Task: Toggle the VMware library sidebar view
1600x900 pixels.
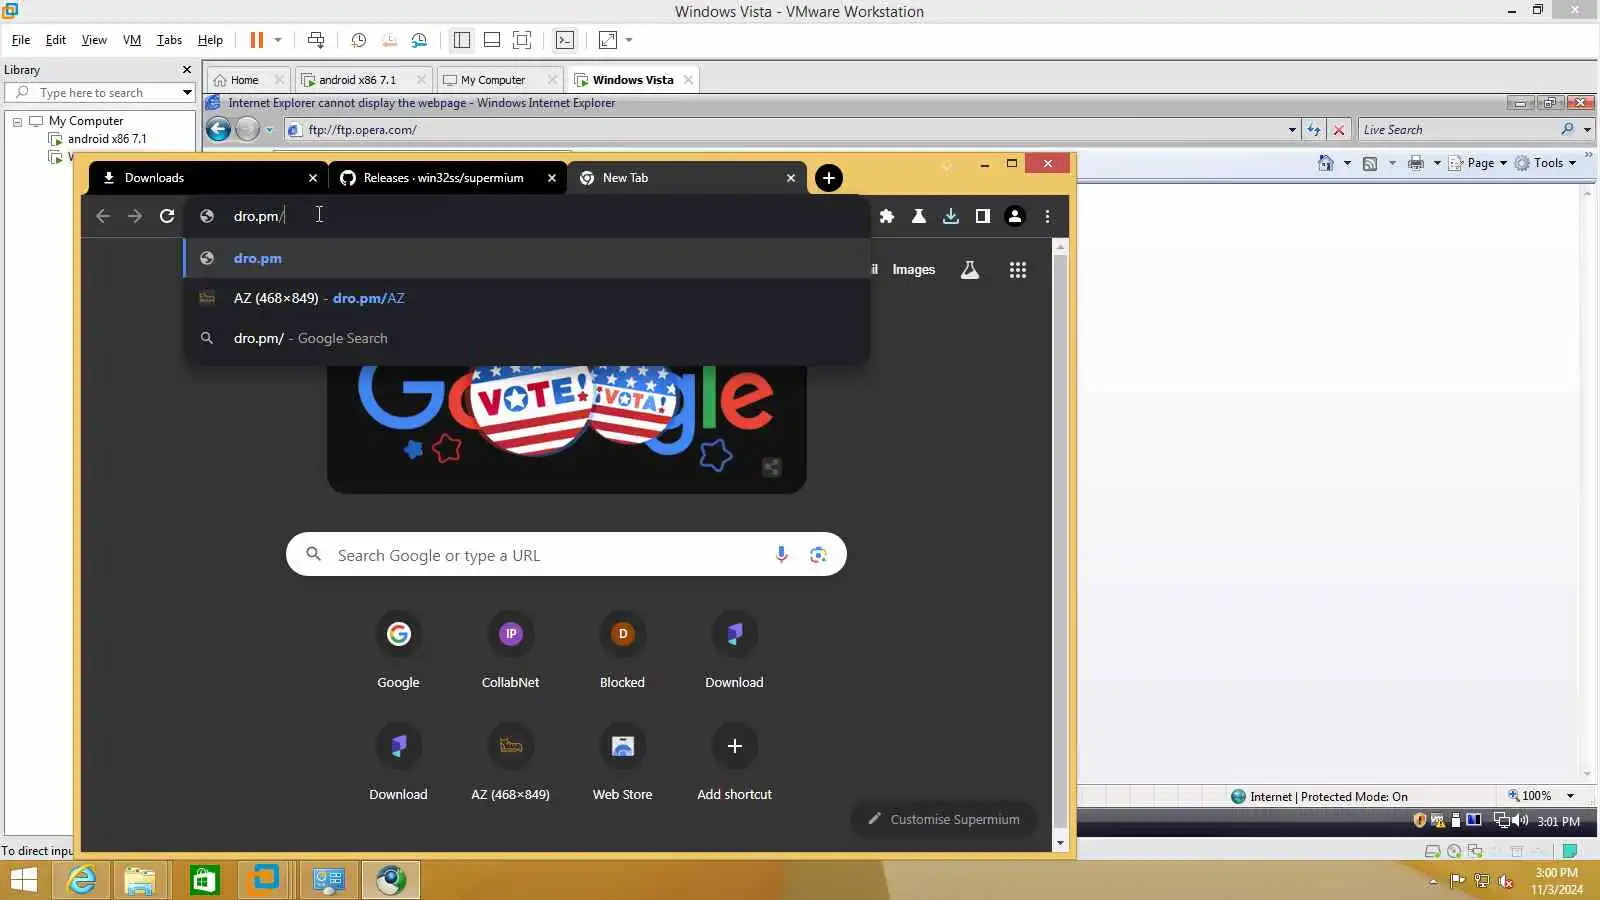Action: pyautogui.click(x=461, y=40)
